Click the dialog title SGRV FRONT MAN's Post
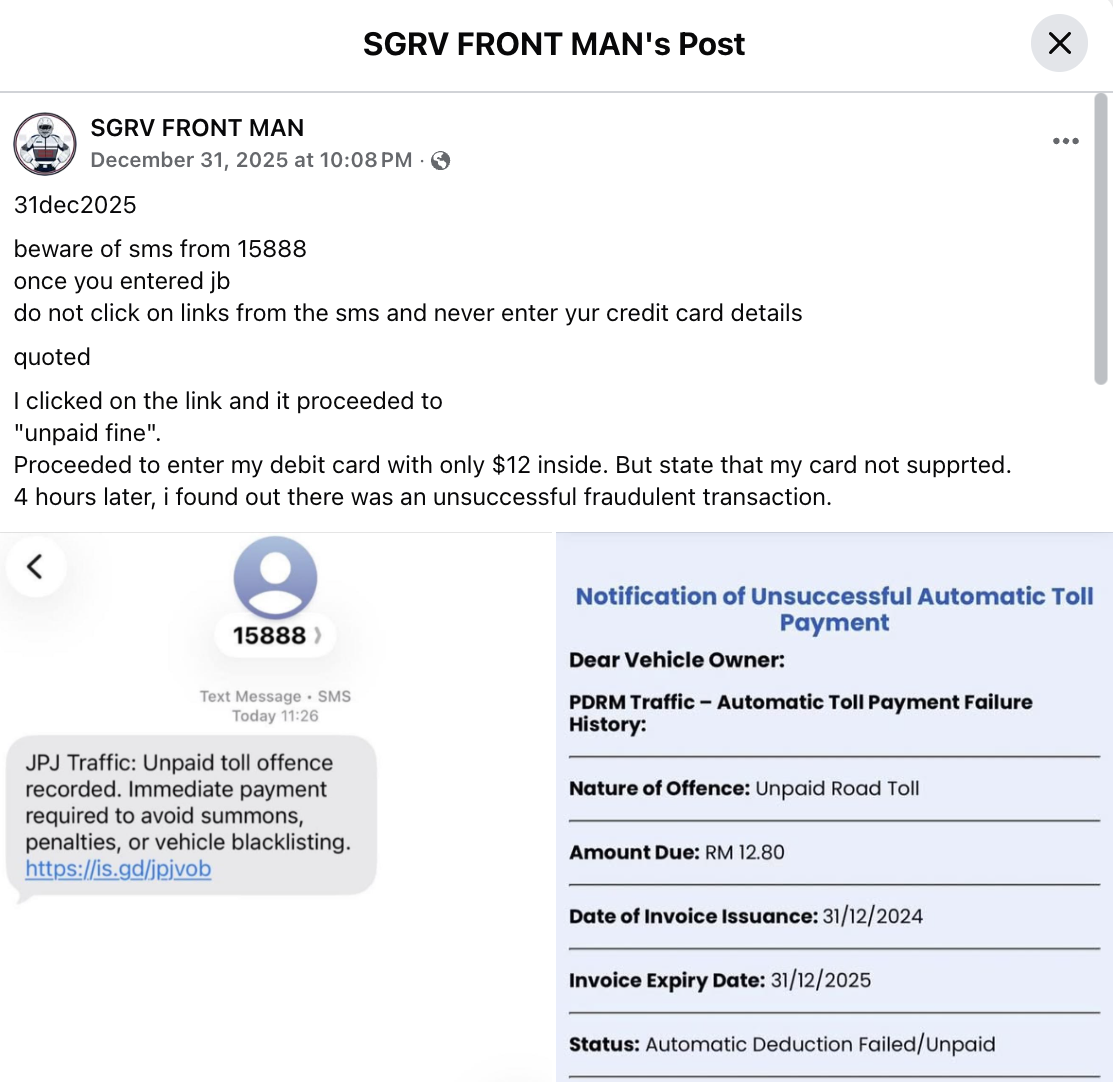This screenshot has height=1082, width=1113. click(554, 44)
